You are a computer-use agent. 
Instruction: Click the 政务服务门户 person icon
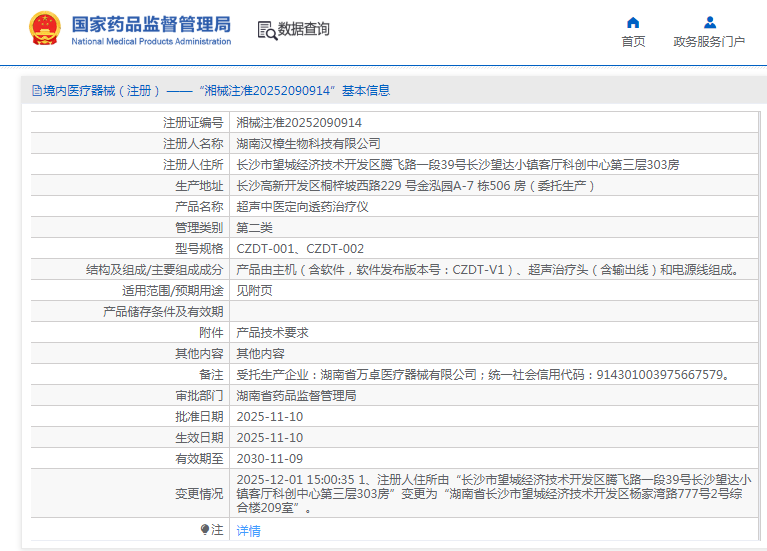(709, 23)
